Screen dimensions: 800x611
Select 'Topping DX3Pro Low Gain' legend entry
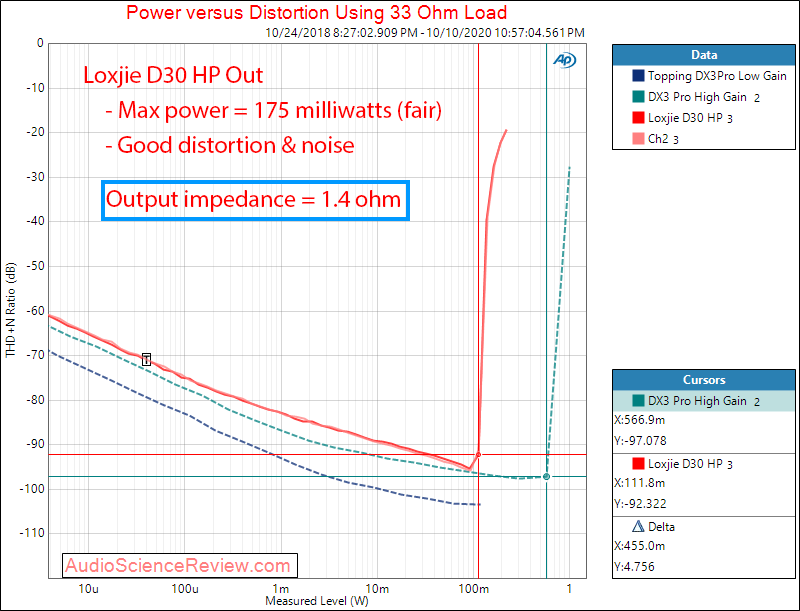pos(717,76)
